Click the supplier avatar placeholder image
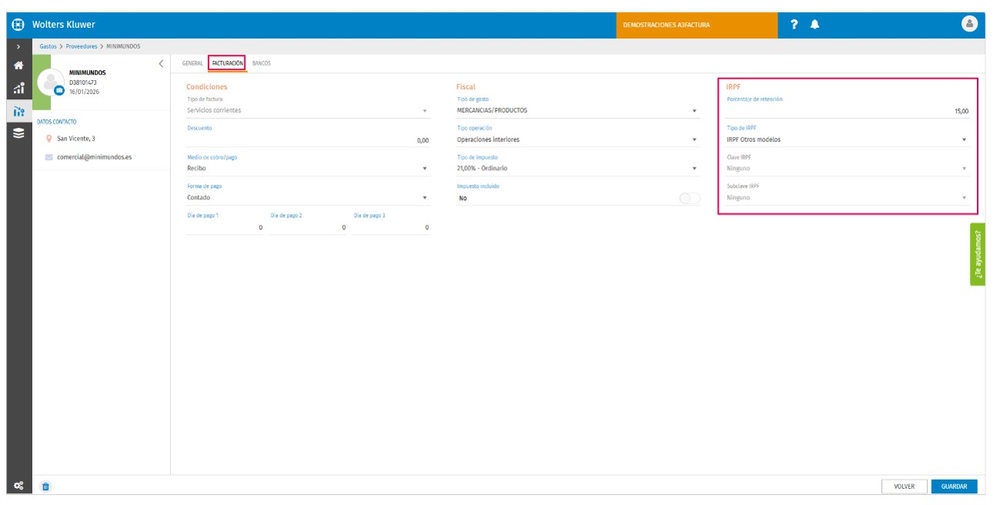Image resolution: width=1000 pixels, height=505 pixels. coord(49,82)
